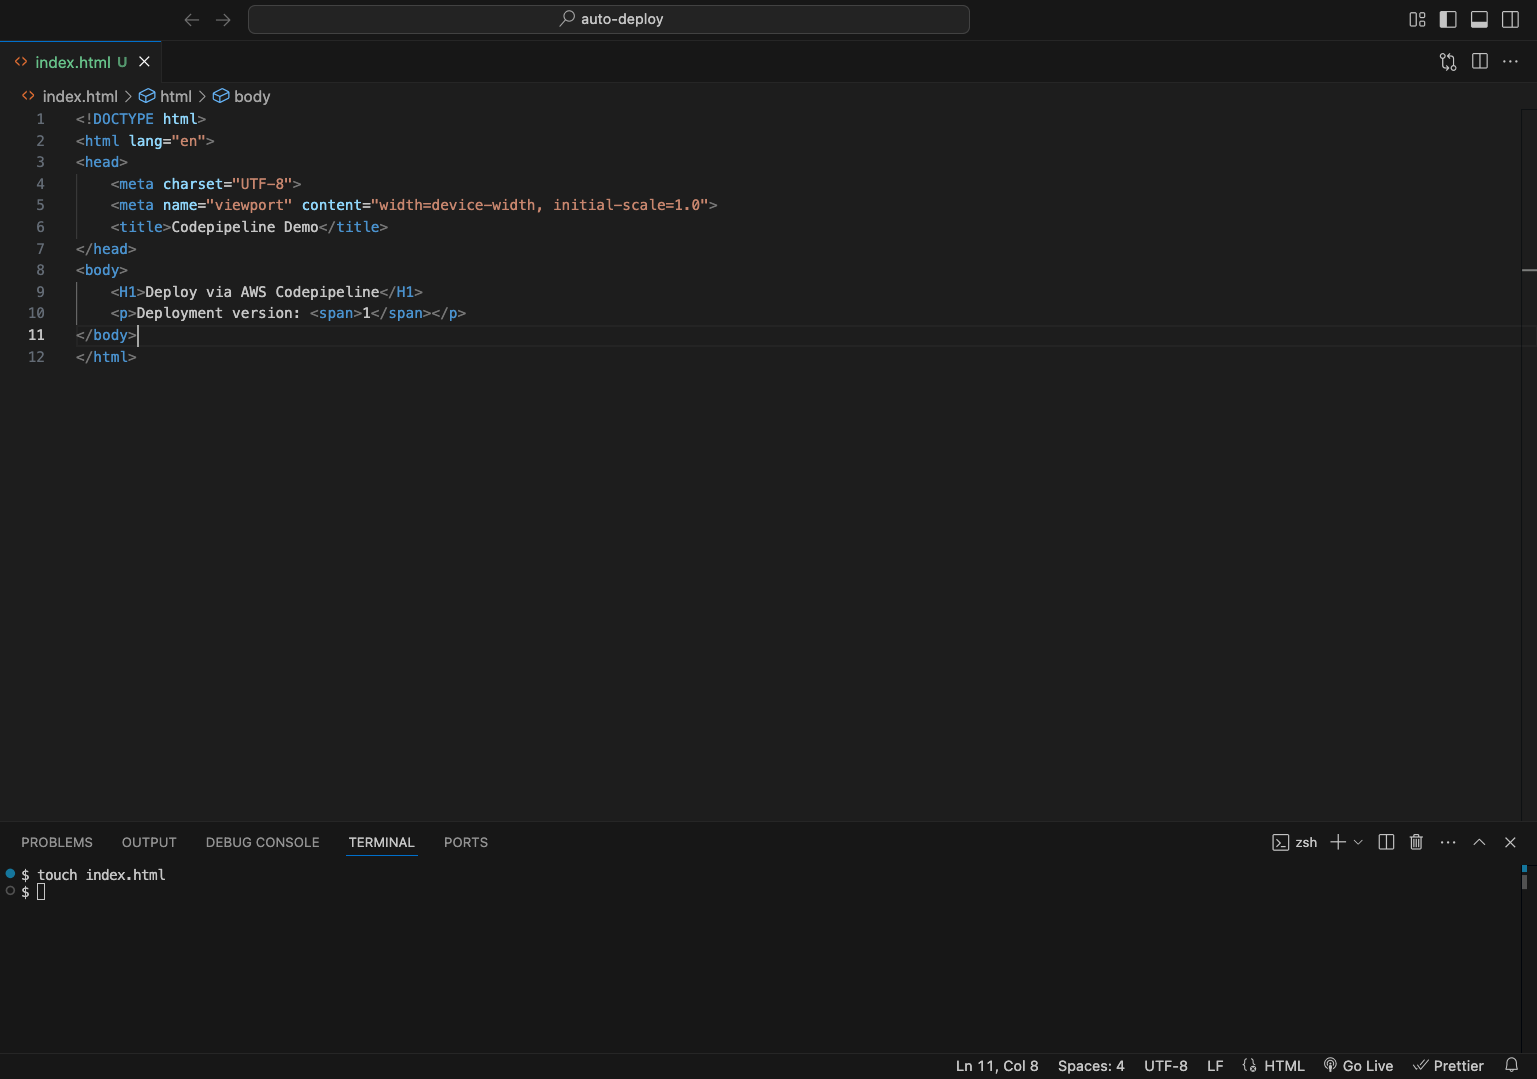Toggle the primary side bar
This screenshot has height=1079, width=1537.
click(x=1448, y=19)
